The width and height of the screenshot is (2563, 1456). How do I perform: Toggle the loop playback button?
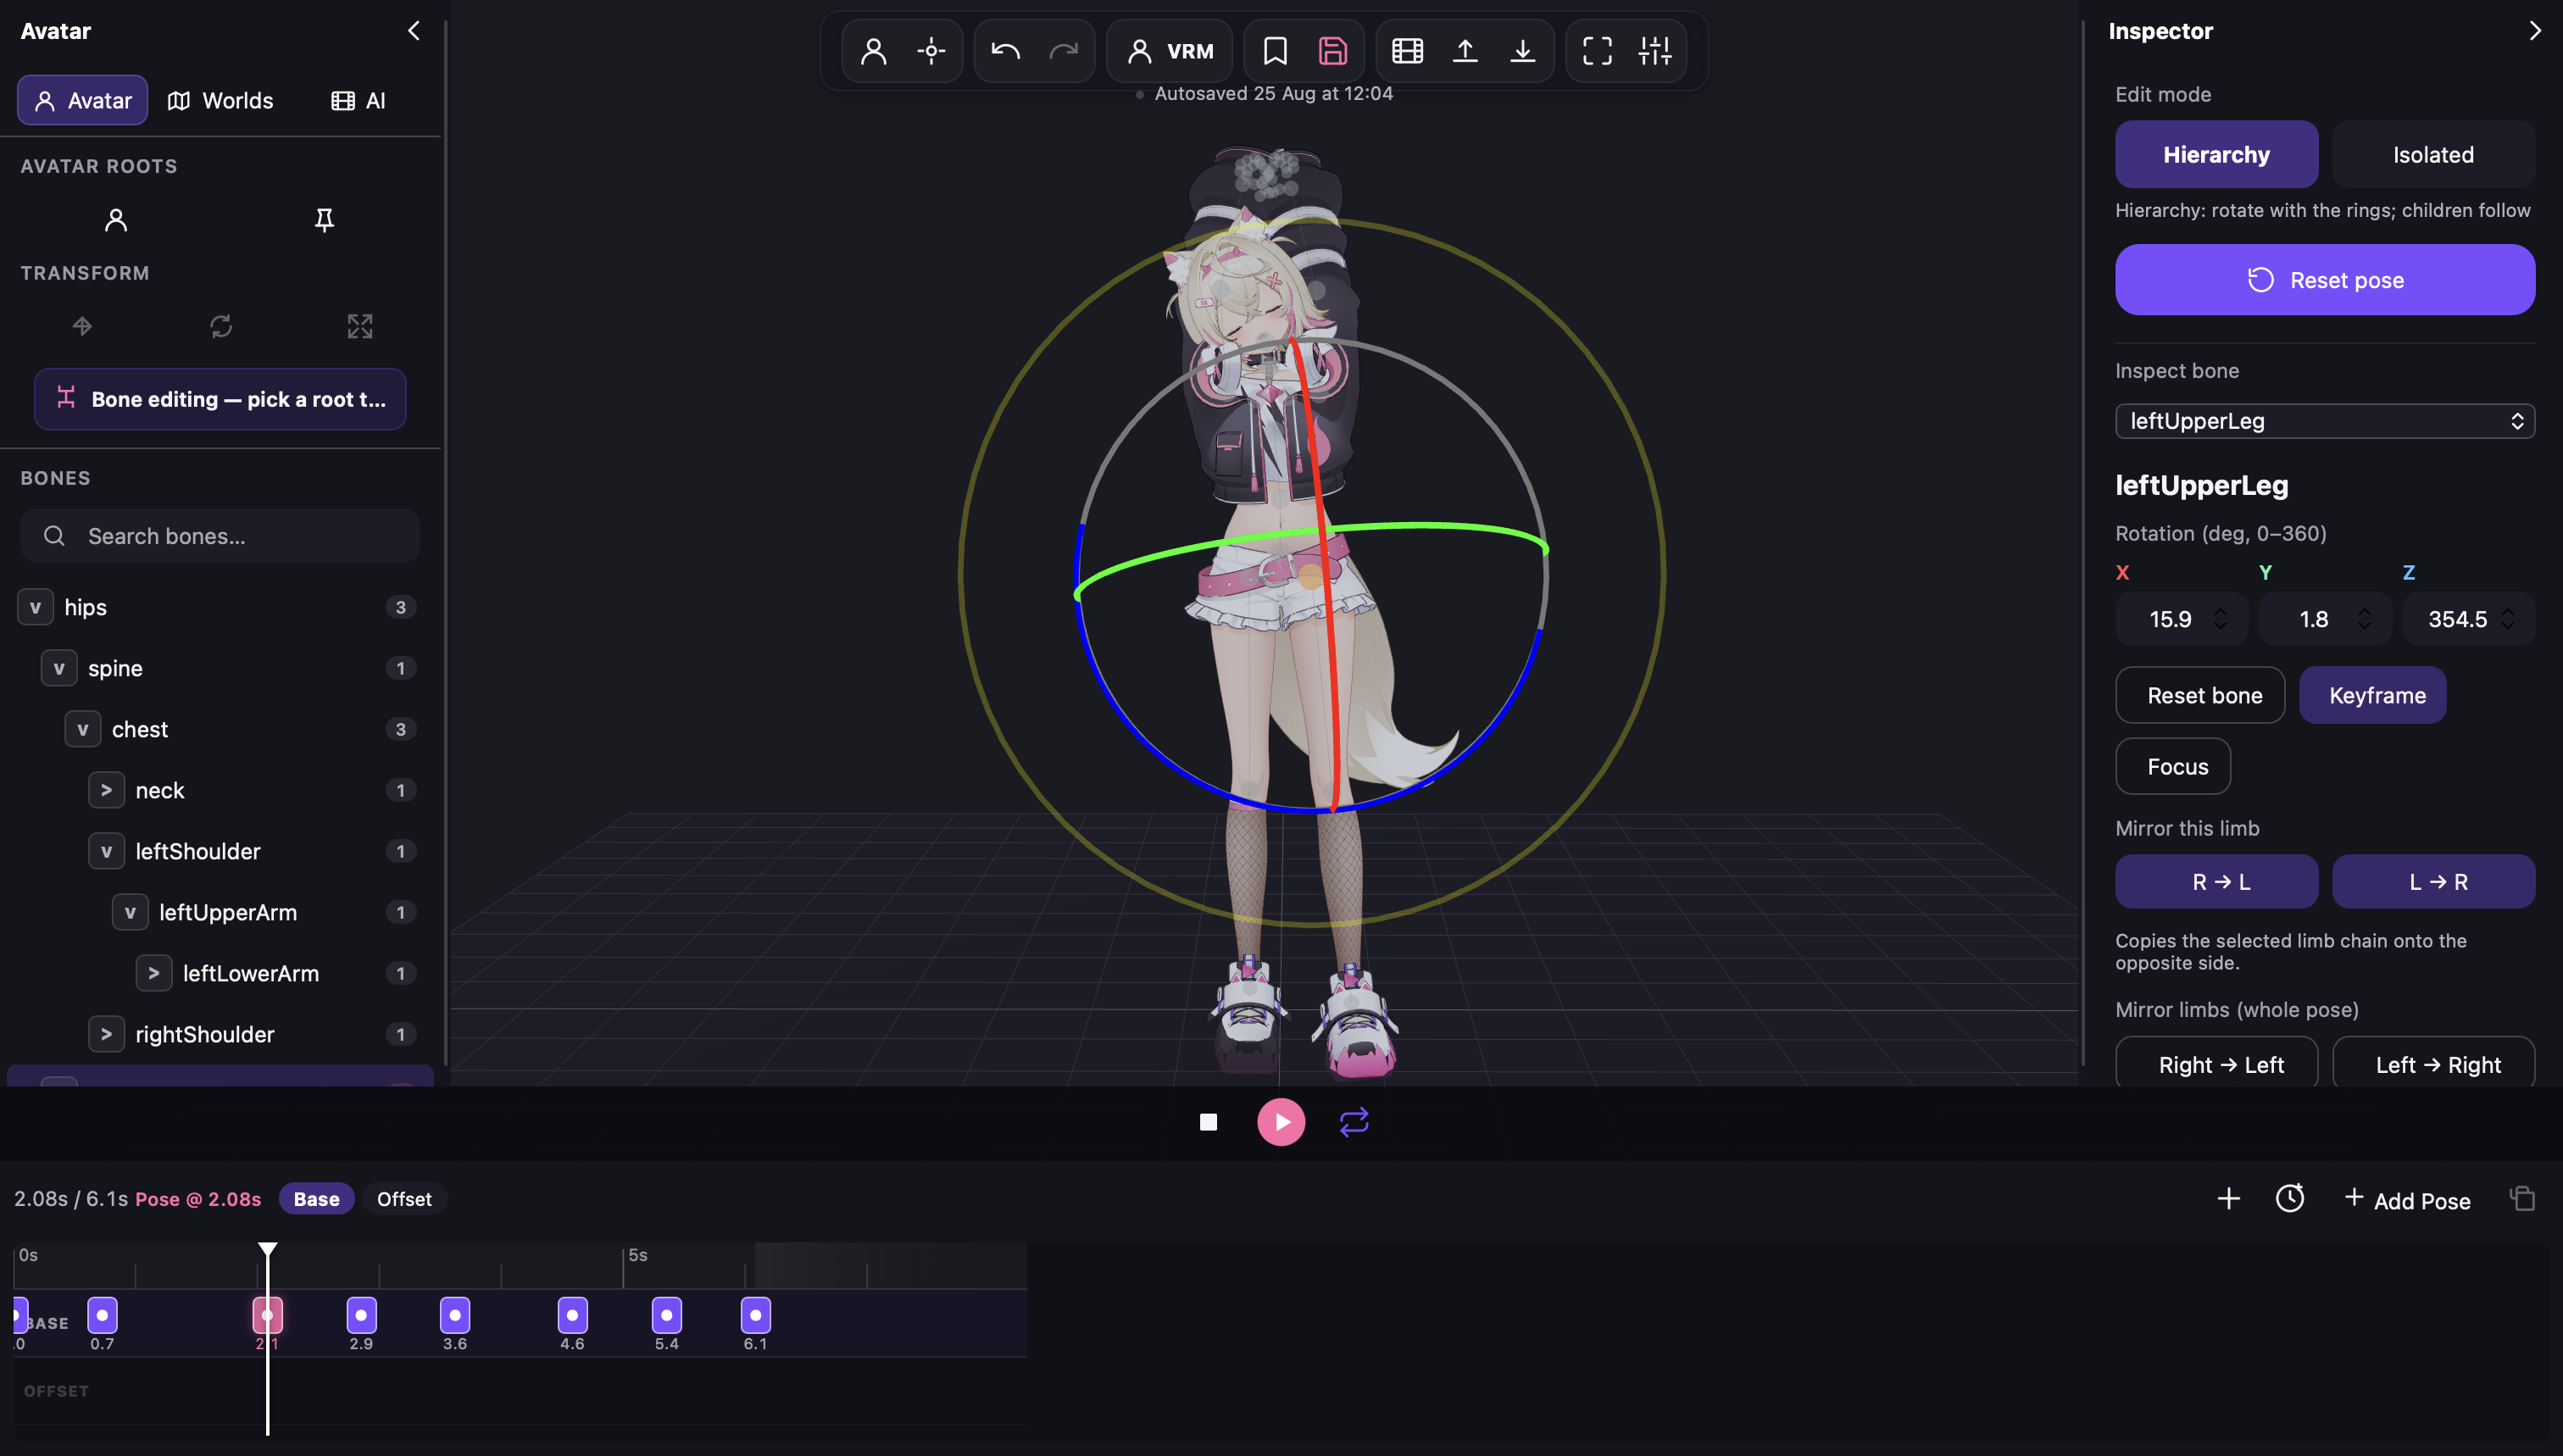[1354, 1122]
